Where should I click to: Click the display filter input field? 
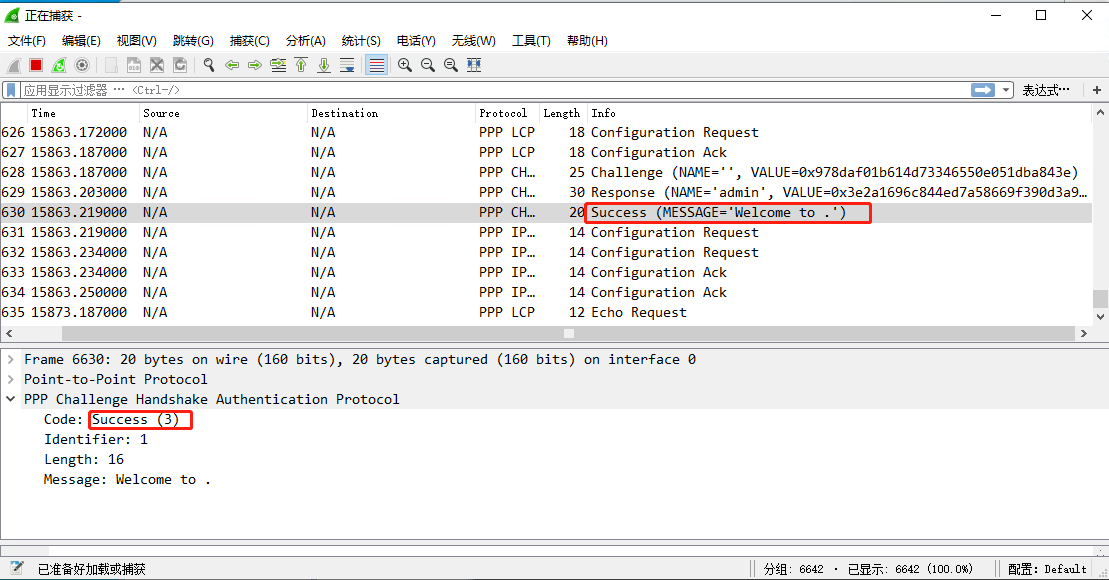[495, 91]
